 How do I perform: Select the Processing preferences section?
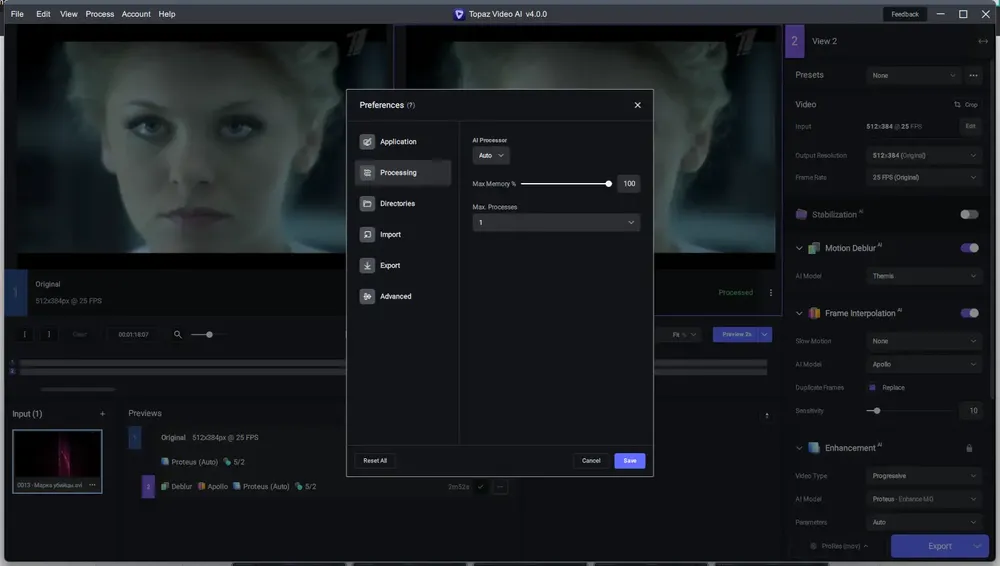click(x=402, y=173)
